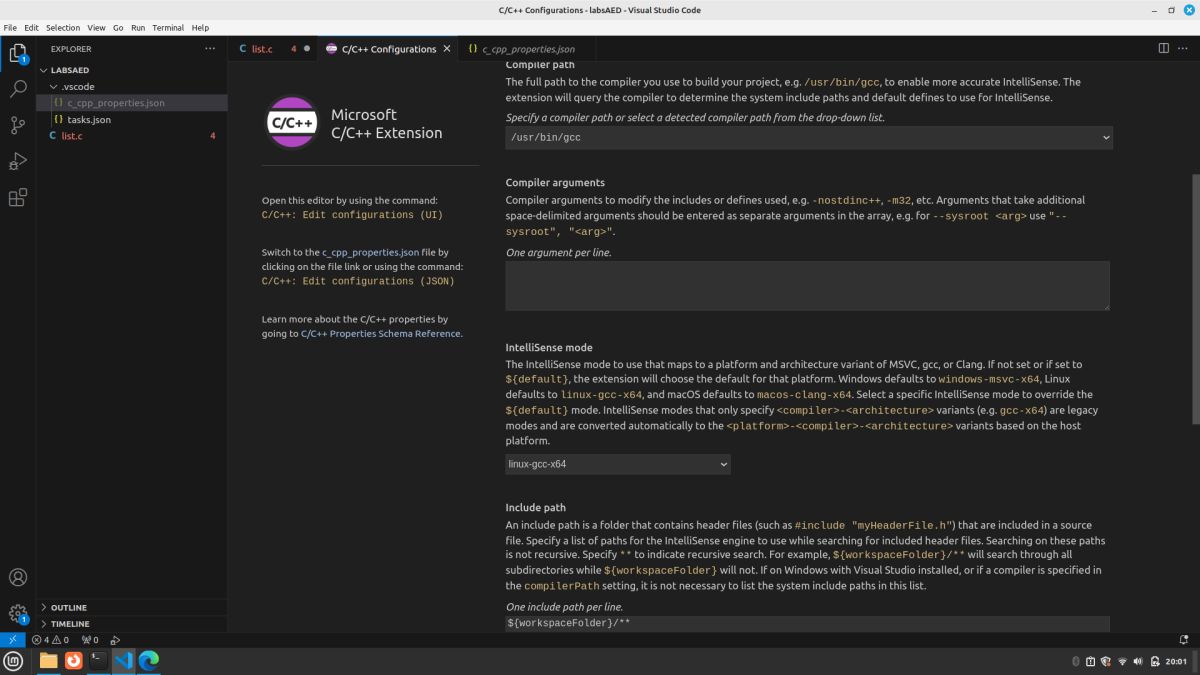Click the Microsoft C/C++ Extension logo
The width and height of the screenshot is (1200, 675).
[x=293, y=123]
